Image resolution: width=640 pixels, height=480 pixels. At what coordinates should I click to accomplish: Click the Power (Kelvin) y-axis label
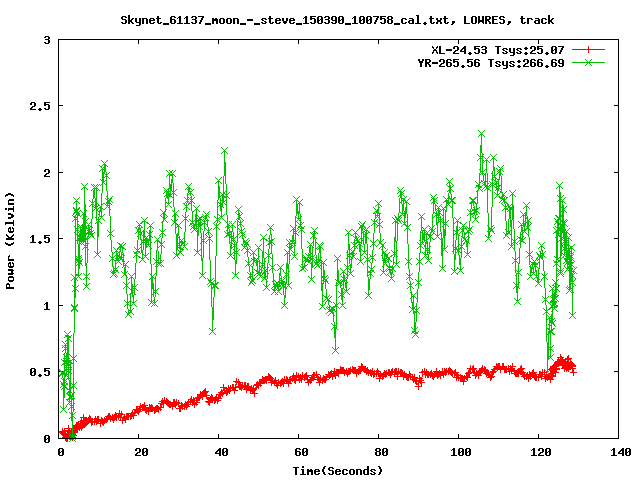point(11,237)
